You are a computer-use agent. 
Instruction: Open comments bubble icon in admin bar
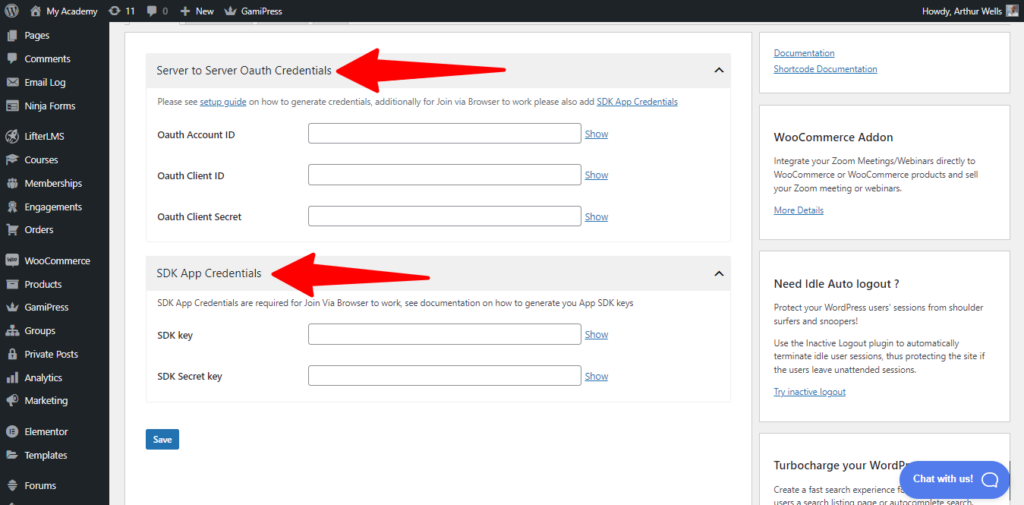pyautogui.click(x=152, y=11)
